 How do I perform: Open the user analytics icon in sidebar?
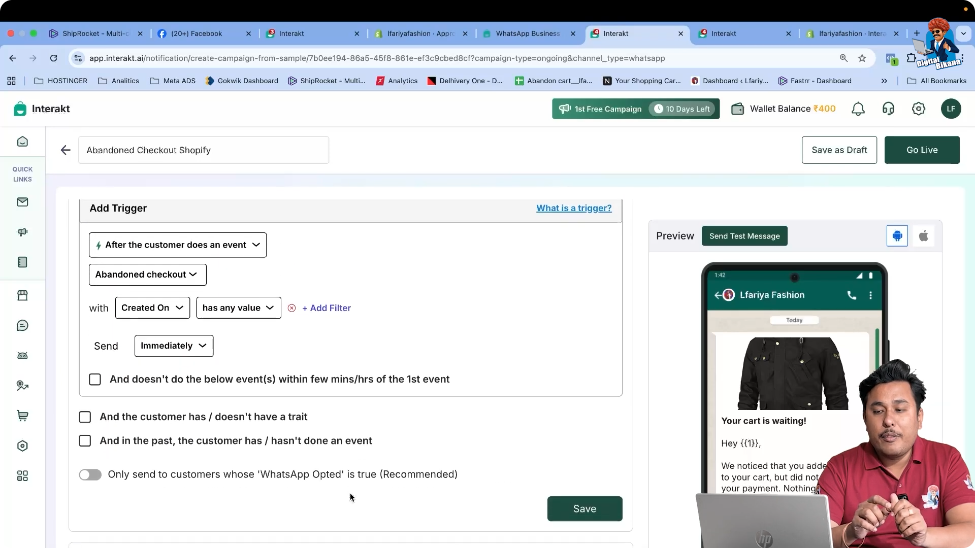click(22, 386)
